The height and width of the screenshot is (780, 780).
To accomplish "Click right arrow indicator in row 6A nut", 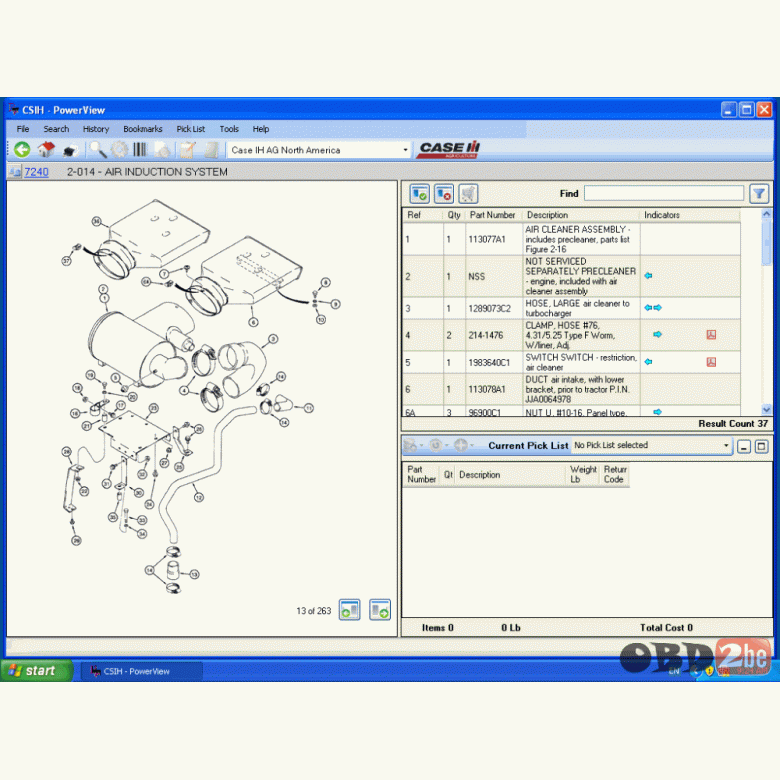I will pyautogui.click(x=658, y=412).
